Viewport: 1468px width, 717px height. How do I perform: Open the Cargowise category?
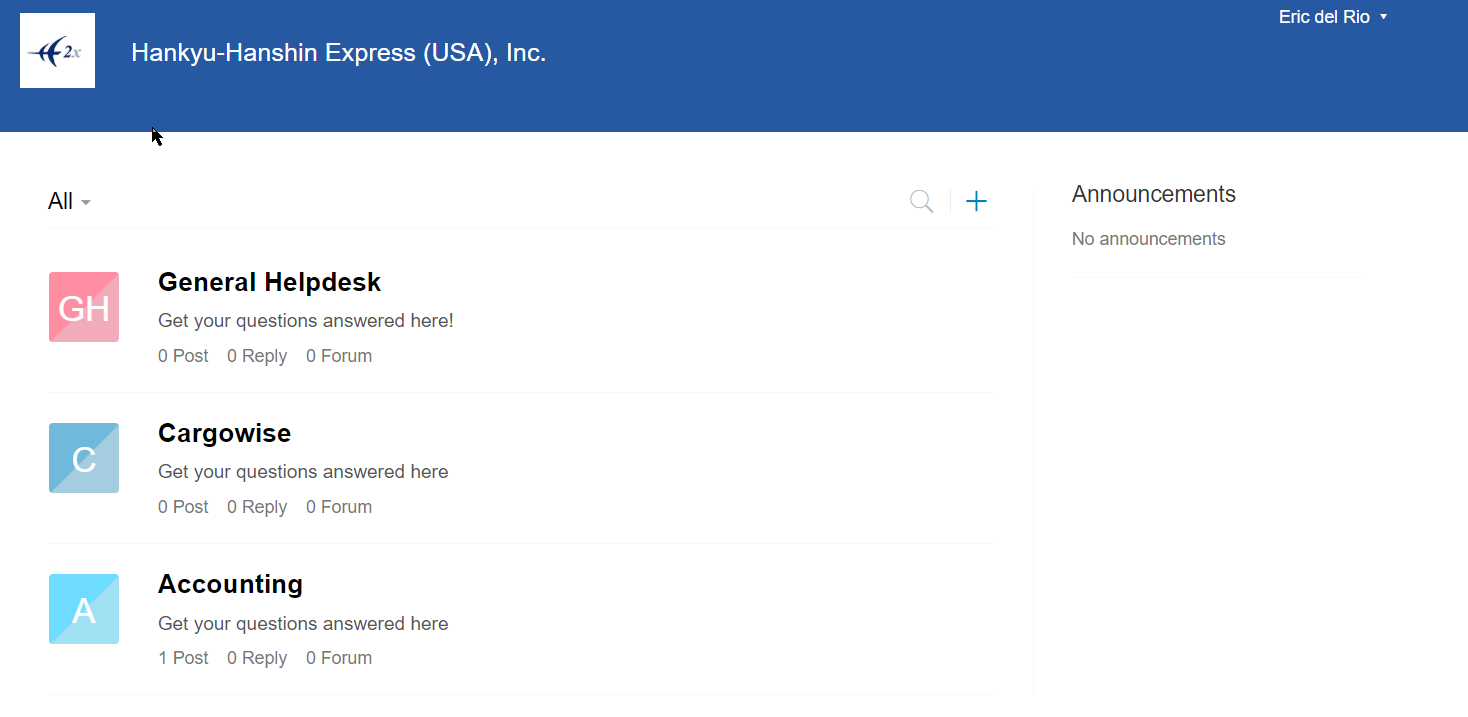(224, 434)
